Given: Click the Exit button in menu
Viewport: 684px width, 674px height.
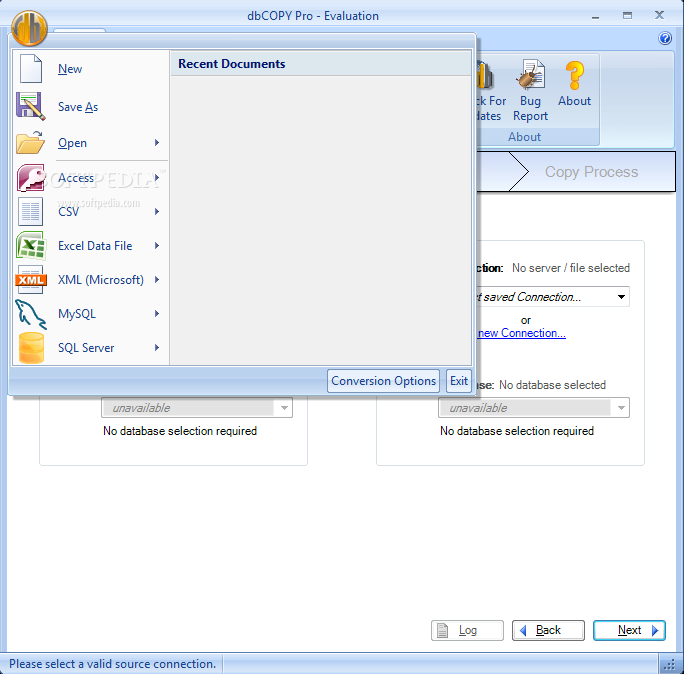Looking at the screenshot, I should (459, 381).
